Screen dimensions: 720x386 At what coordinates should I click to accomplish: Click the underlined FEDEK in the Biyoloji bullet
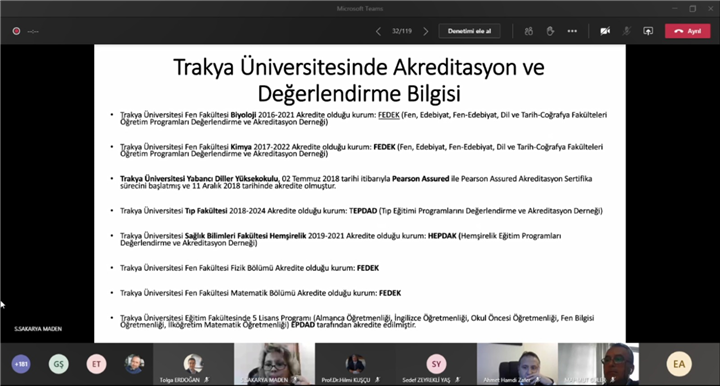click(388, 115)
